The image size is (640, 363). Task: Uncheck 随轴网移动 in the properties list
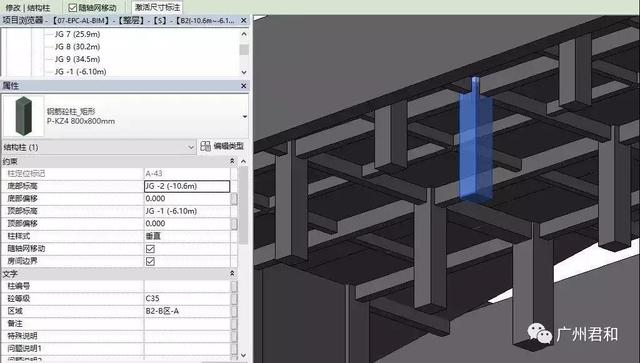click(x=150, y=249)
